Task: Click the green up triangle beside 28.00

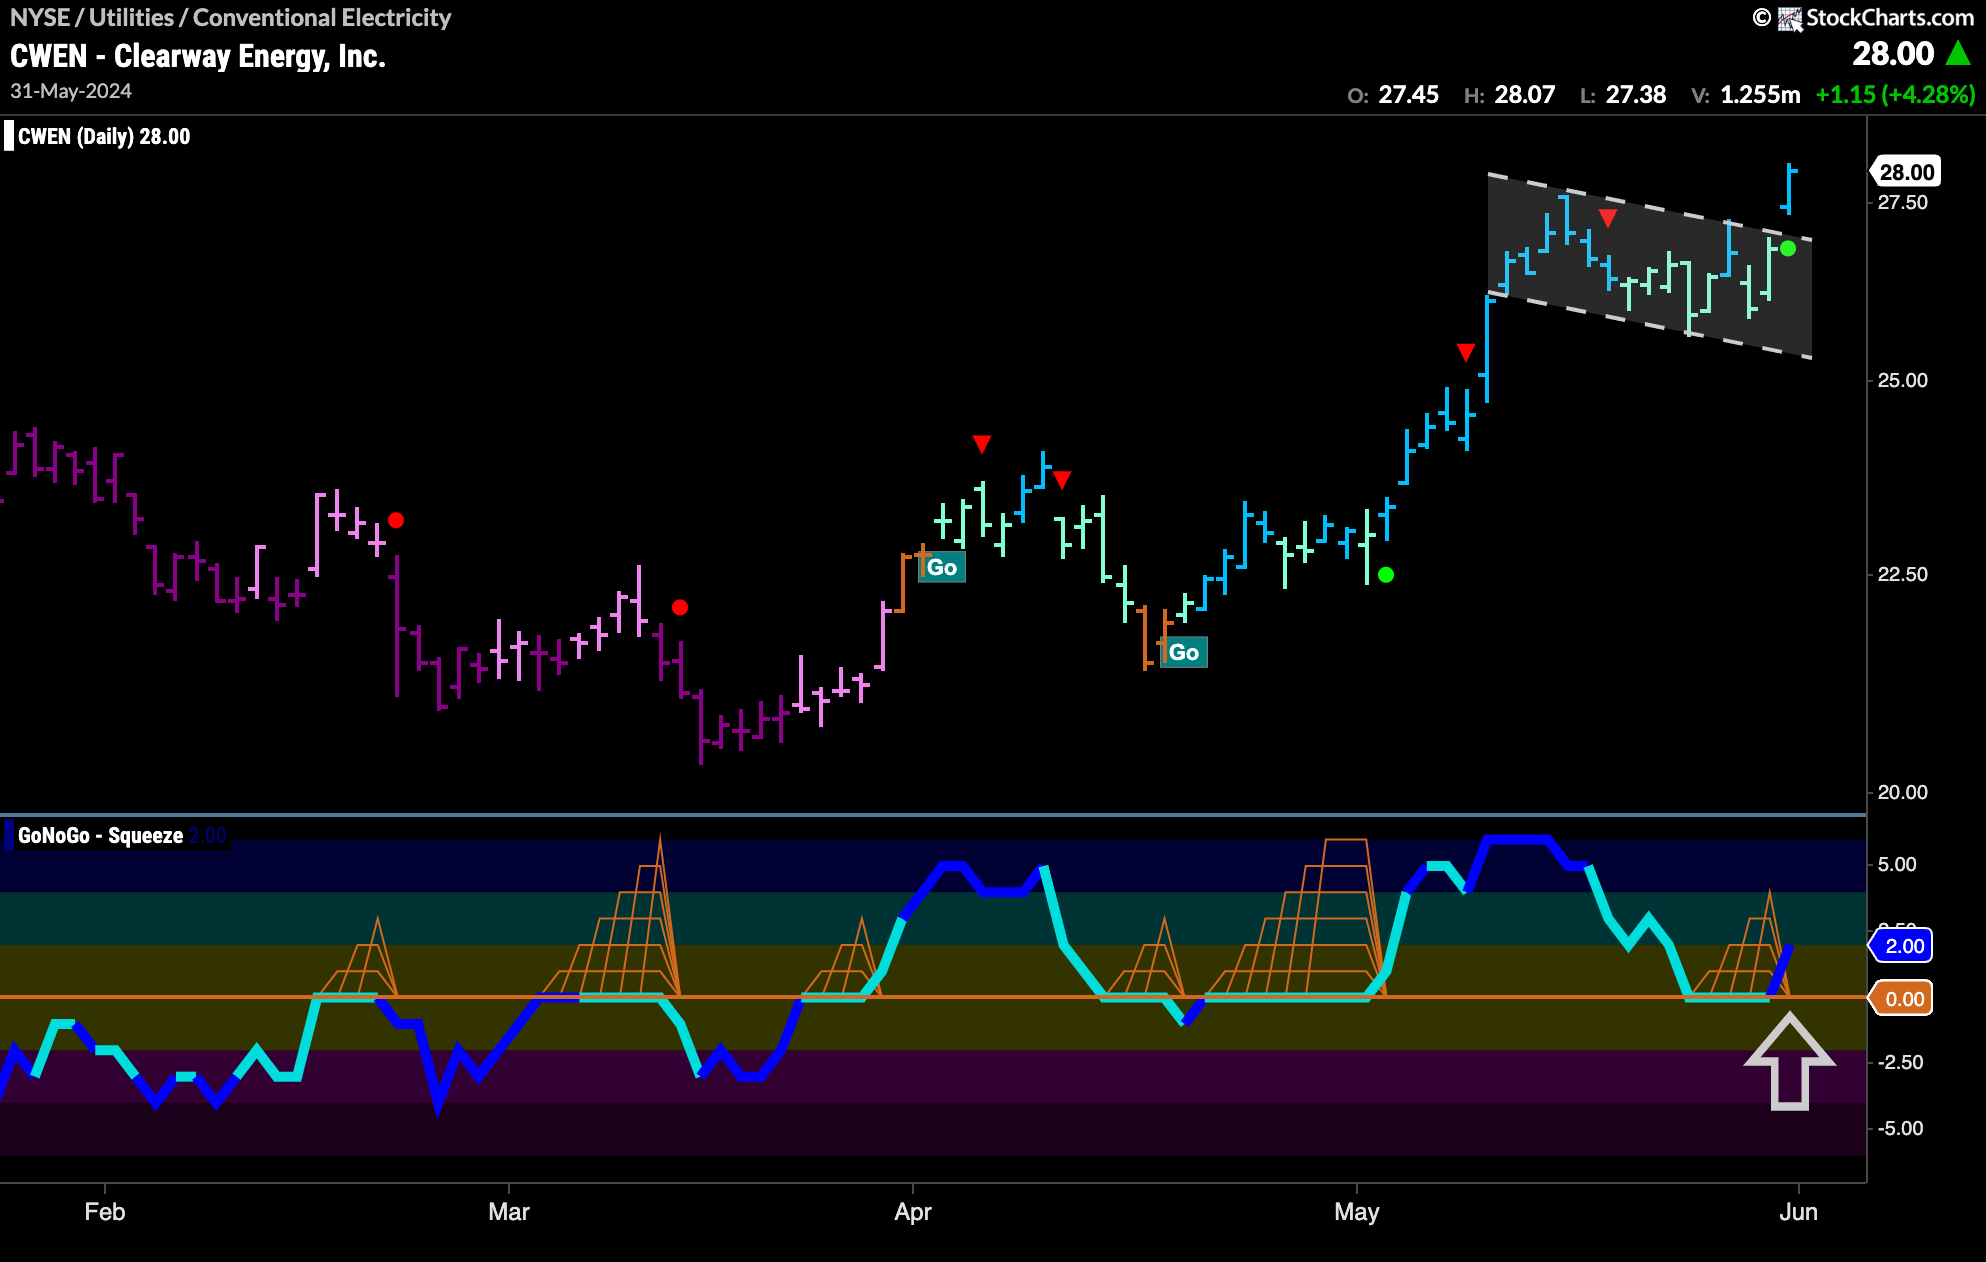Action: pyautogui.click(x=1958, y=53)
